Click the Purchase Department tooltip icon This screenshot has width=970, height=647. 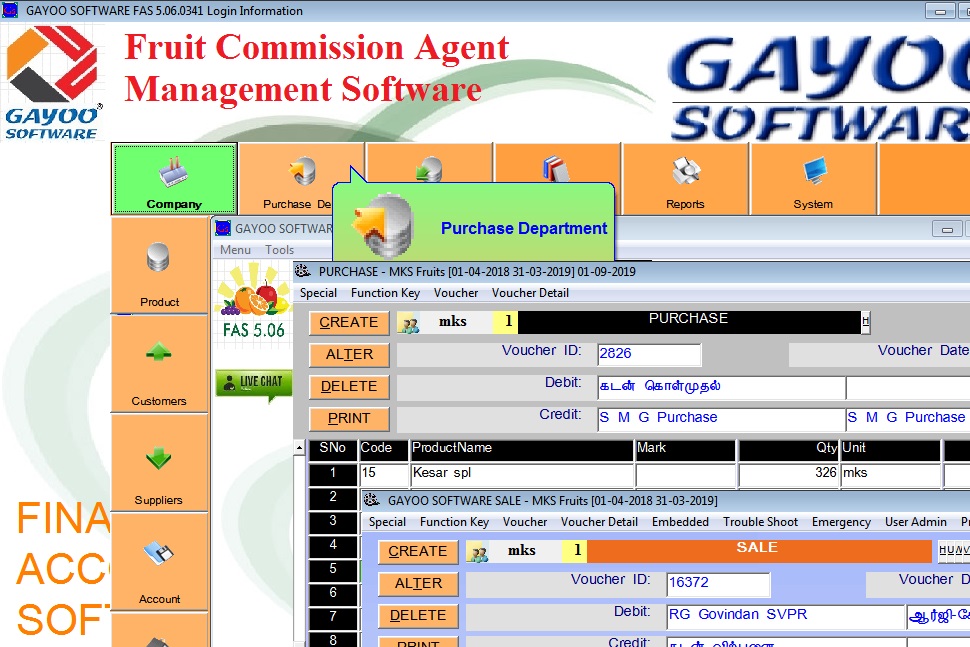tap(381, 226)
